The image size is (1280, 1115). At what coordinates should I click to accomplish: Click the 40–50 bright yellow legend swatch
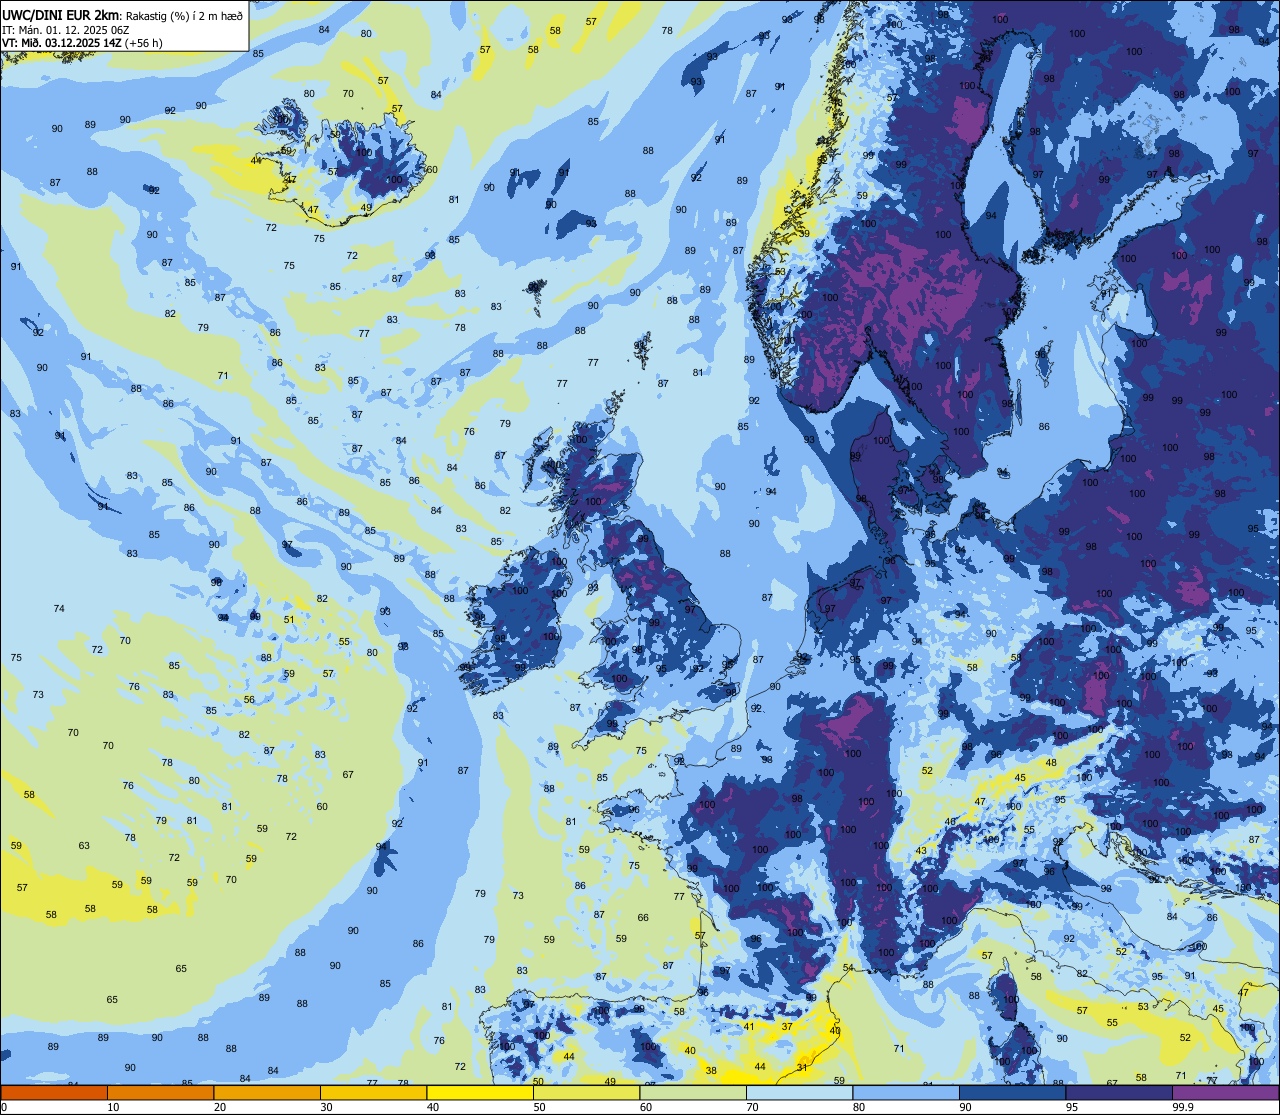[x=480, y=1092]
